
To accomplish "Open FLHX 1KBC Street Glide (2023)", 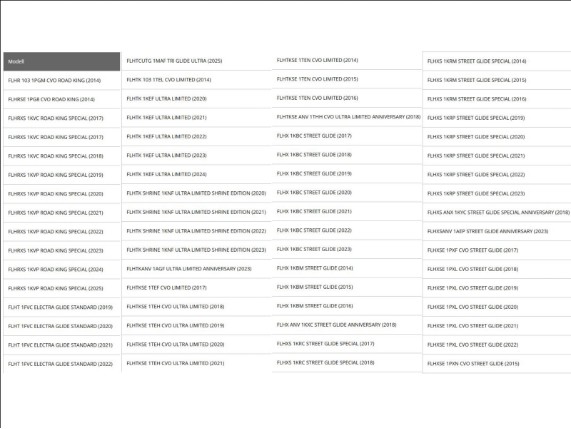I will (x=314, y=250).
